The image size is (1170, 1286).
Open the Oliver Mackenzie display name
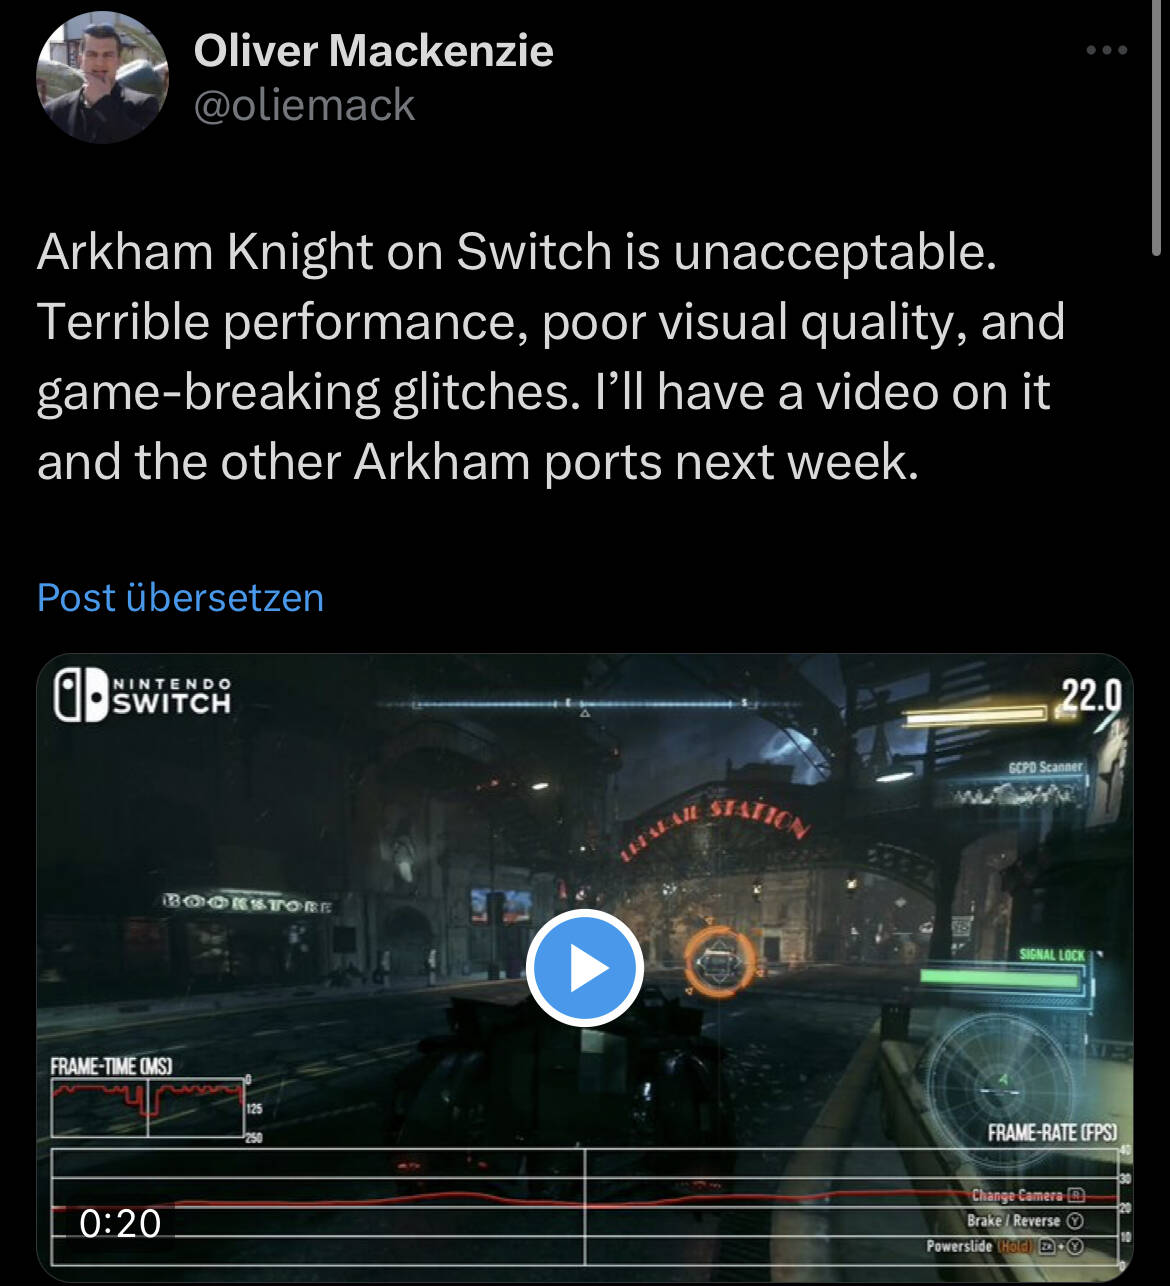373,50
